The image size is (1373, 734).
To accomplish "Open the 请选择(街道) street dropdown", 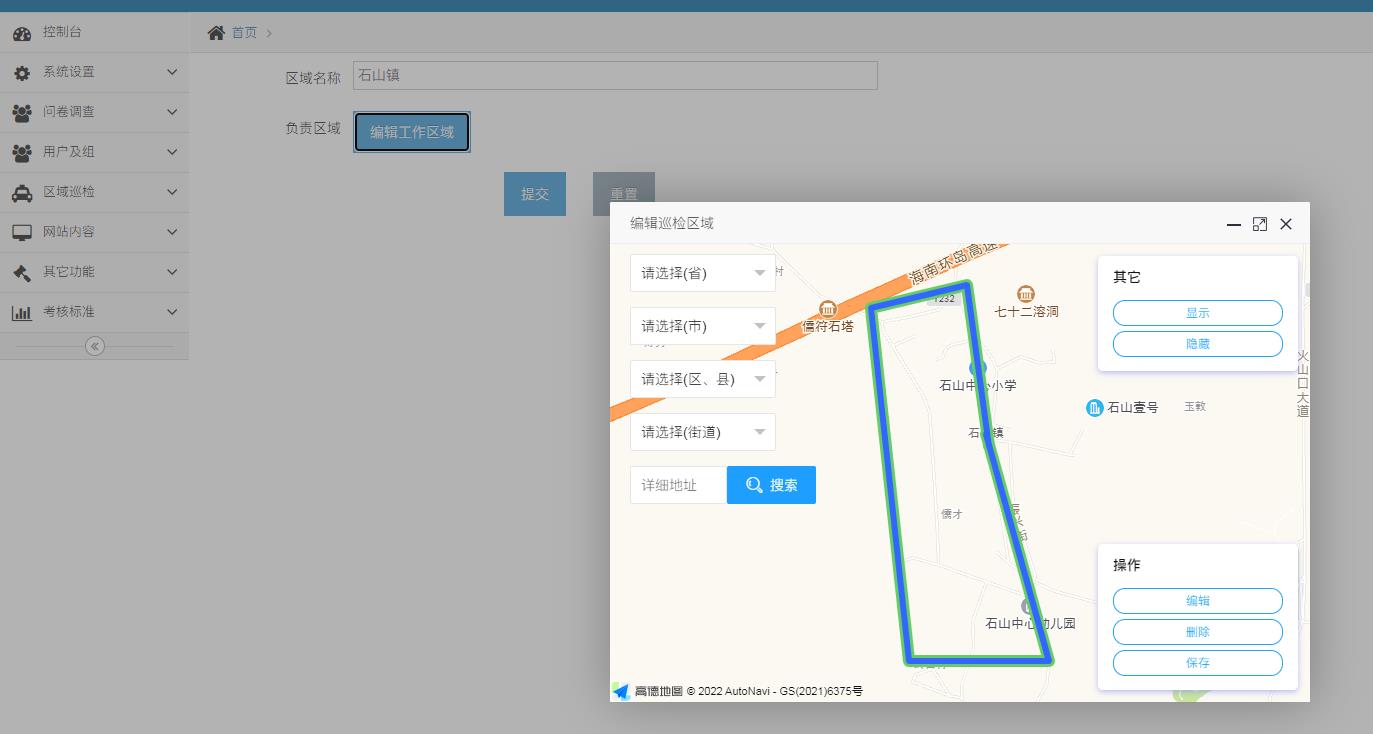I will click(703, 432).
